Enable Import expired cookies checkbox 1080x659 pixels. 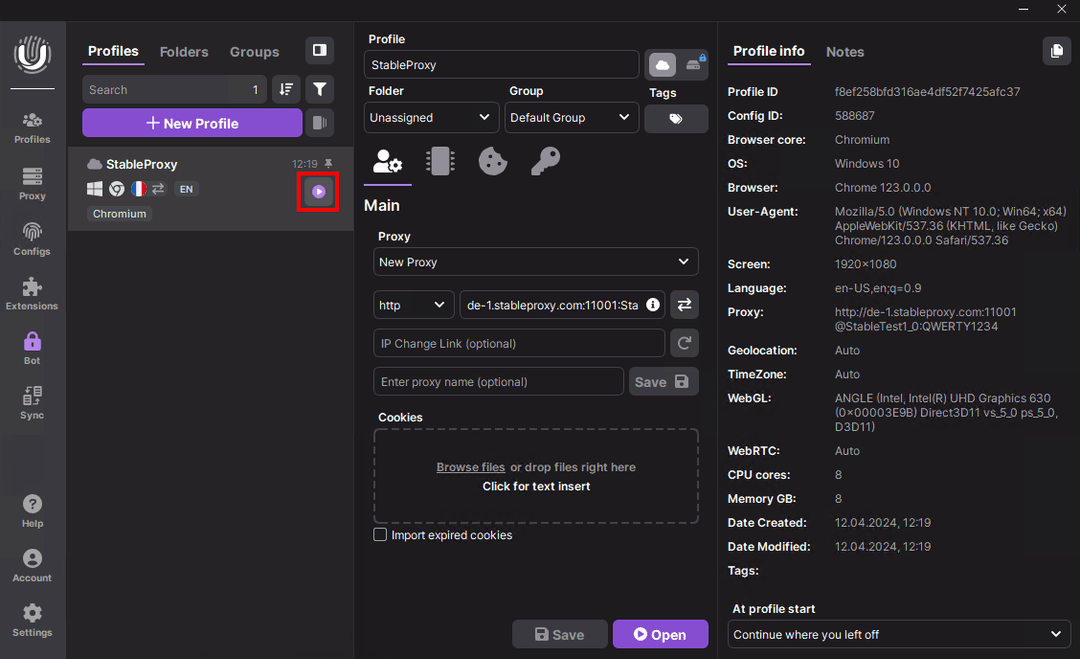pyautogui.click(x=380, y=535)
